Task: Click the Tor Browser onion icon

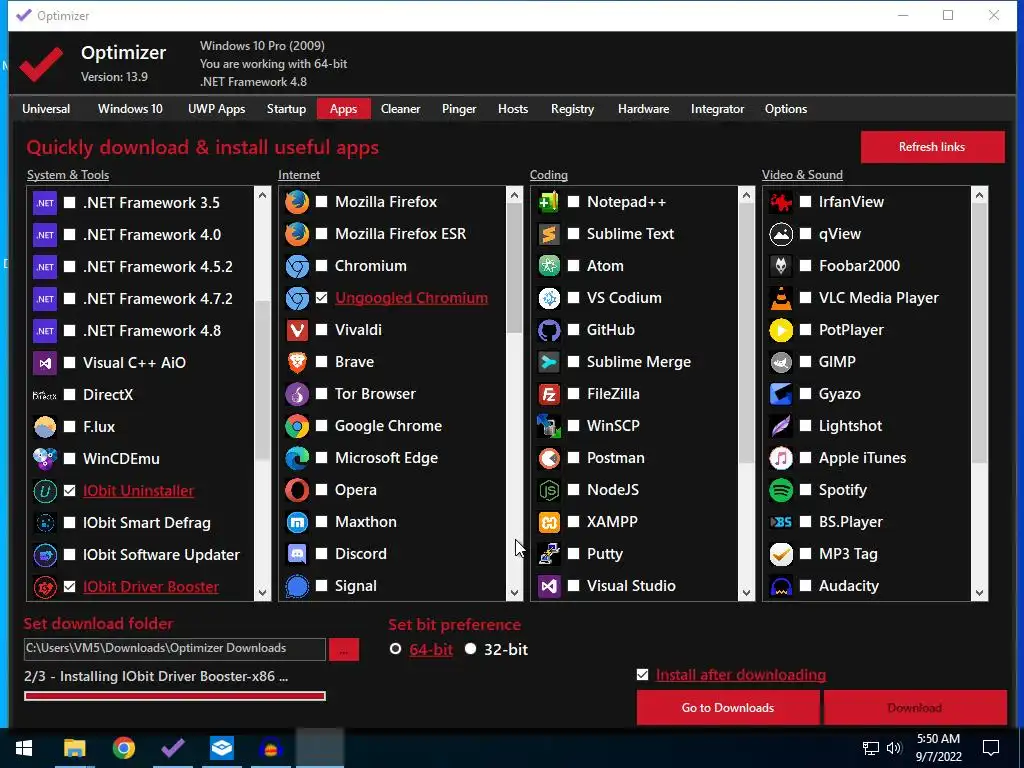Action: click(x=296, y=394)
